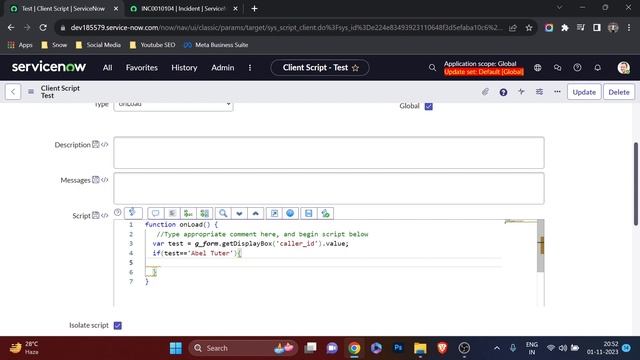Click the save icon in script toolbar

pyautogui.click(x=309, y=213)
